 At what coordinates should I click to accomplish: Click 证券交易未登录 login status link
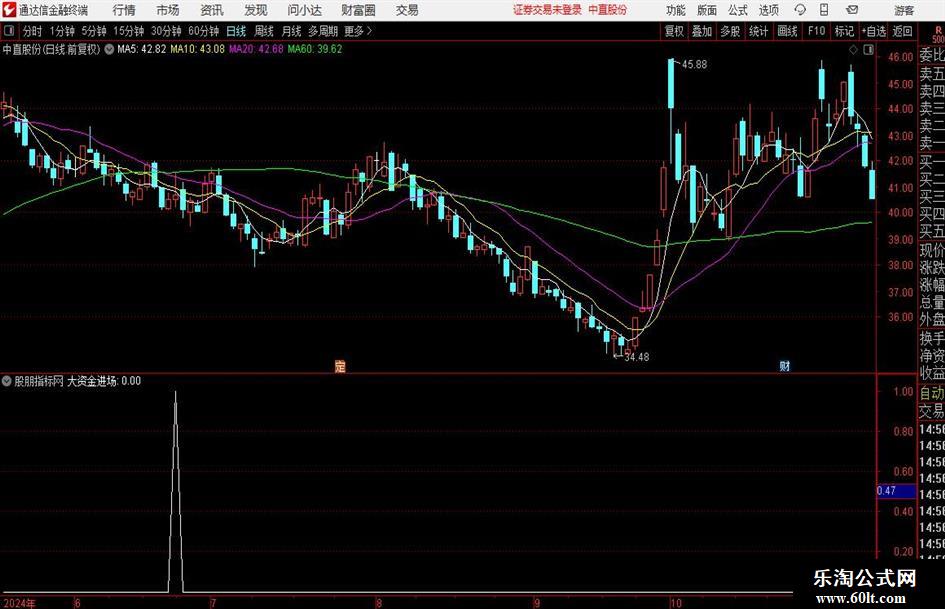pyautogui.click(x=547, y=10)
